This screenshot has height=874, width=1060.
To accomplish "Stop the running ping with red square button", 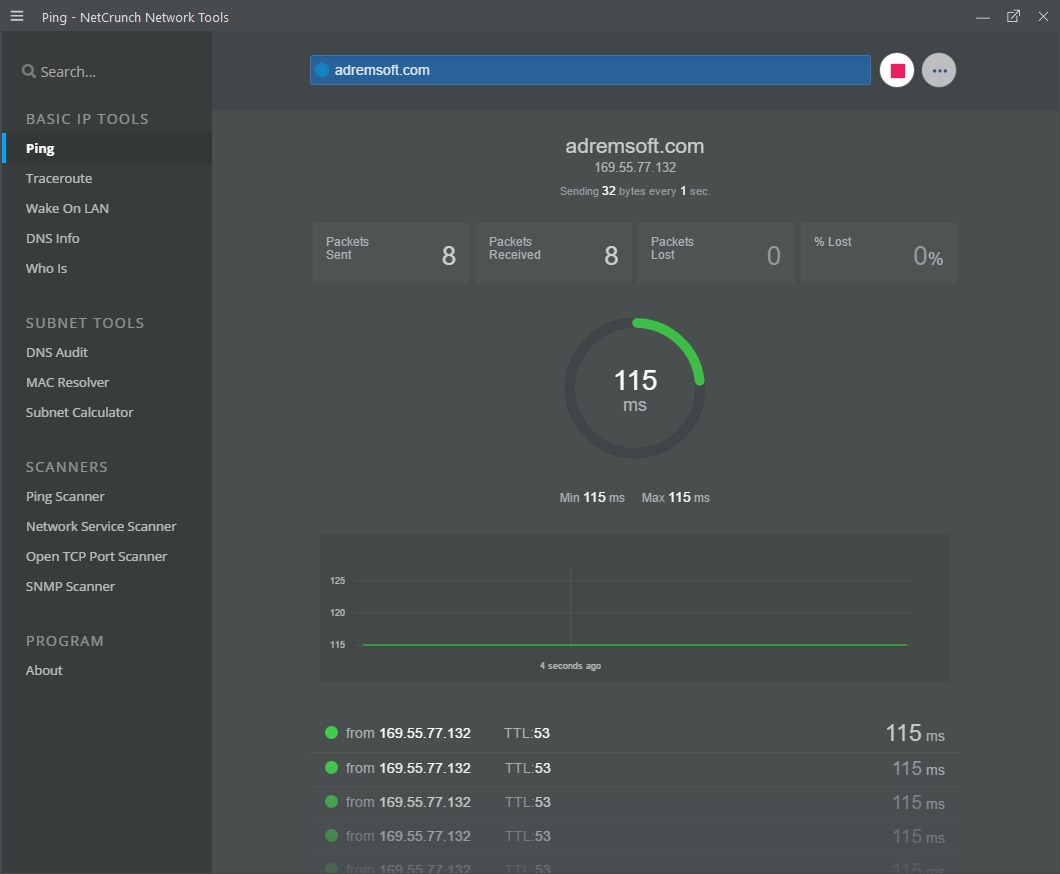I will [x=897, y=70].
